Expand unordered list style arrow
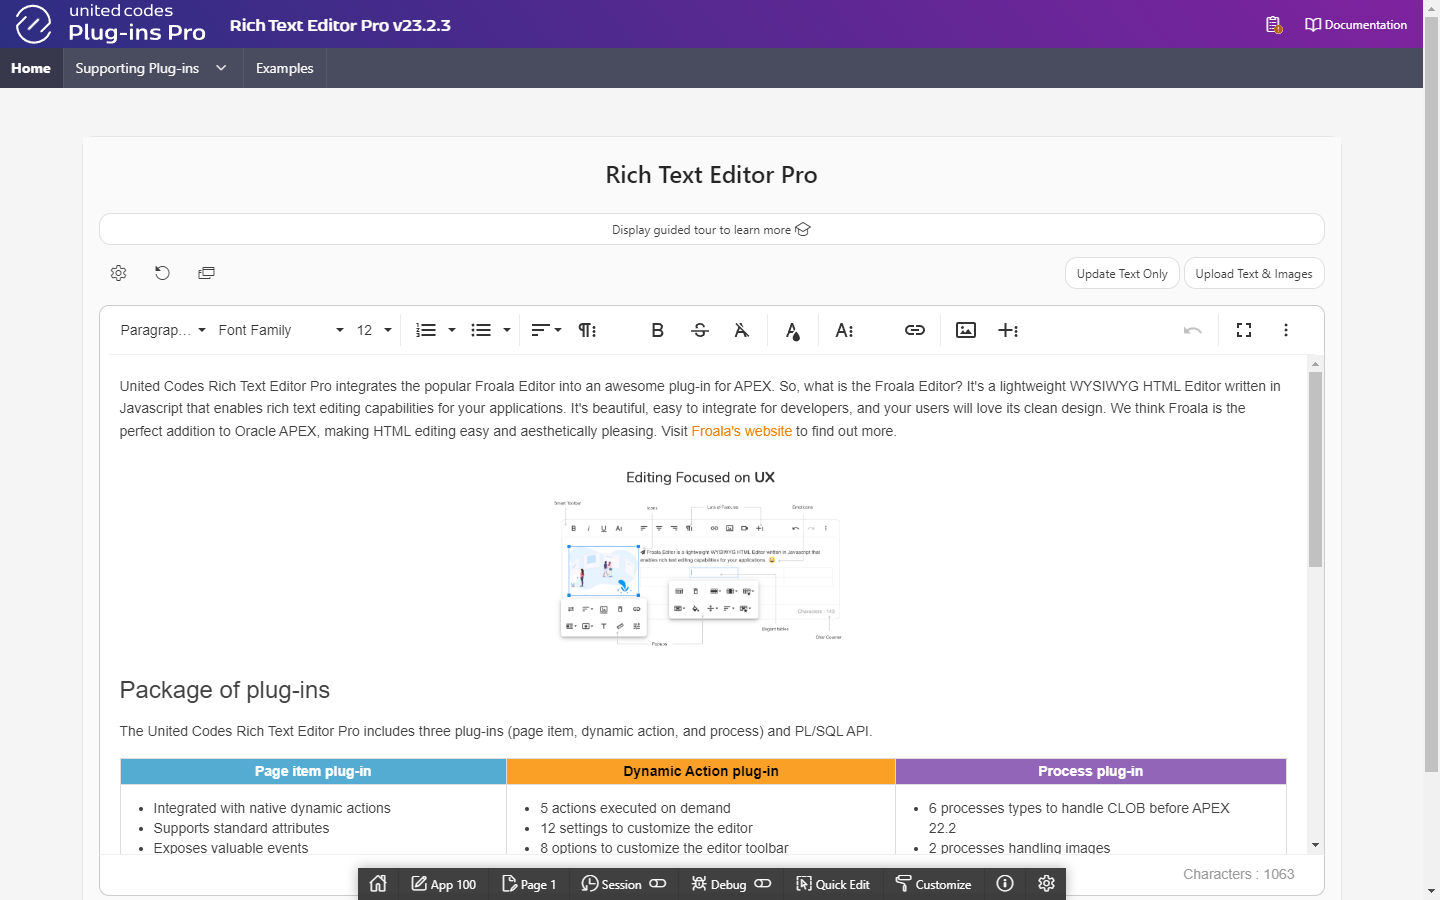Screen dimensions: 1440x900 pyautogui.click(x=507, y=330)
